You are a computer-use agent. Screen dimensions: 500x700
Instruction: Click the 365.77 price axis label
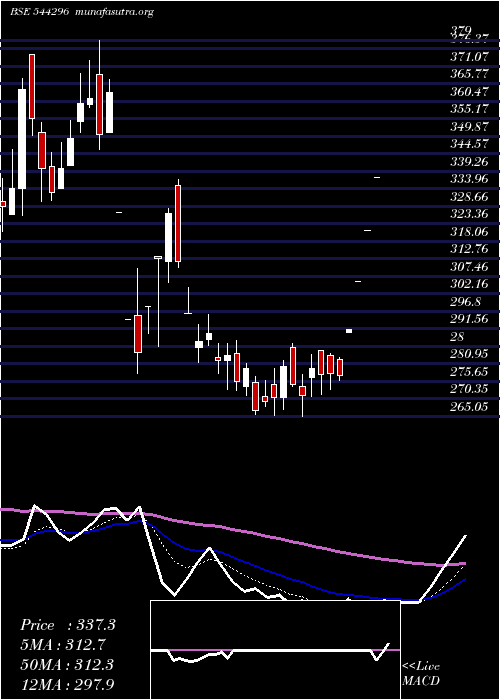click(x=469, y=74)
